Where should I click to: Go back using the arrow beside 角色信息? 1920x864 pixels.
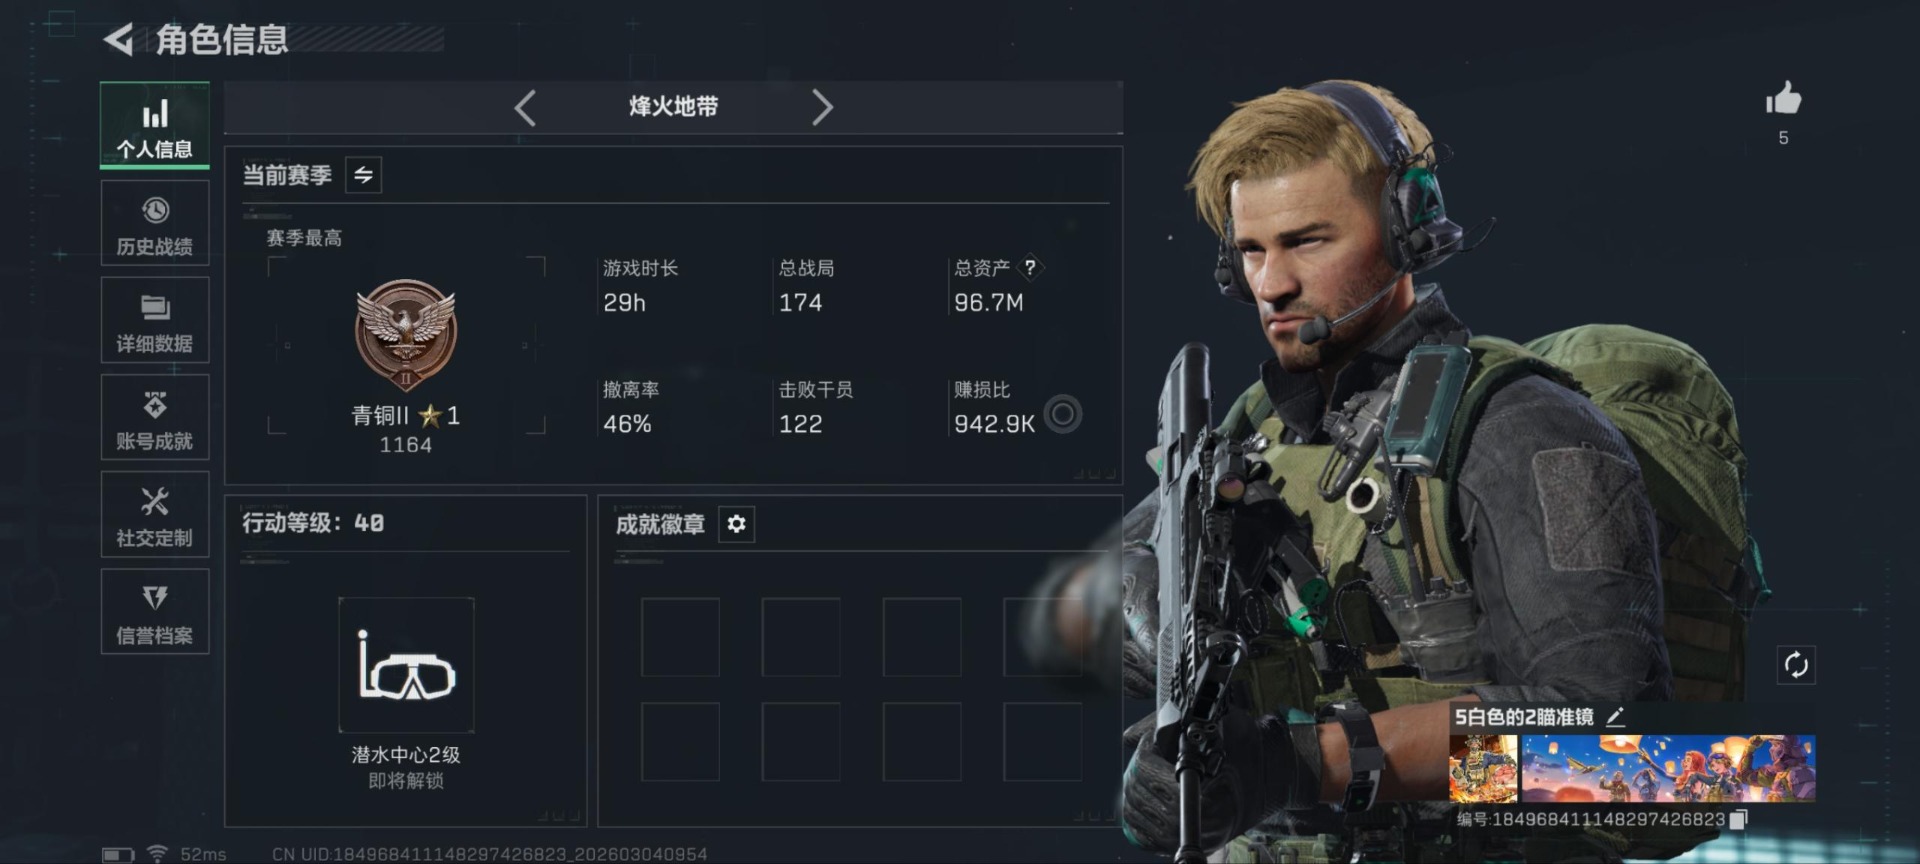point(119,40)
